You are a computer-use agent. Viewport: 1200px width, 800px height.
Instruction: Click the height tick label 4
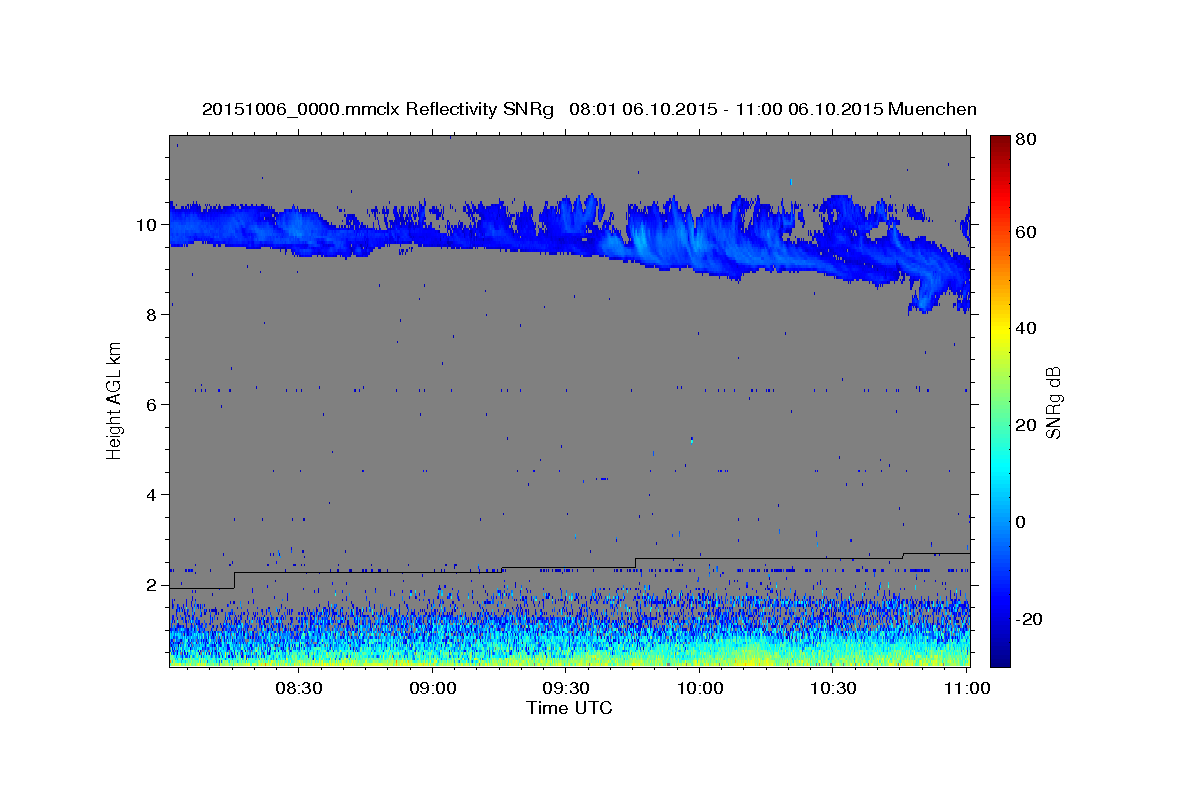(x=152, y=495)
